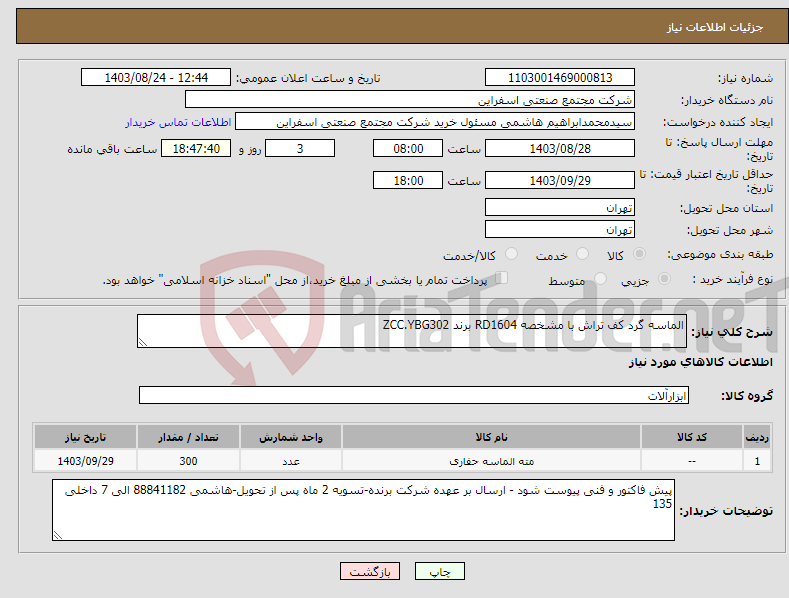The height and width of the screenshot is (598, 789).
Task: Click the تاریخ نیاز column header
Action: click(x=86, y=437)
